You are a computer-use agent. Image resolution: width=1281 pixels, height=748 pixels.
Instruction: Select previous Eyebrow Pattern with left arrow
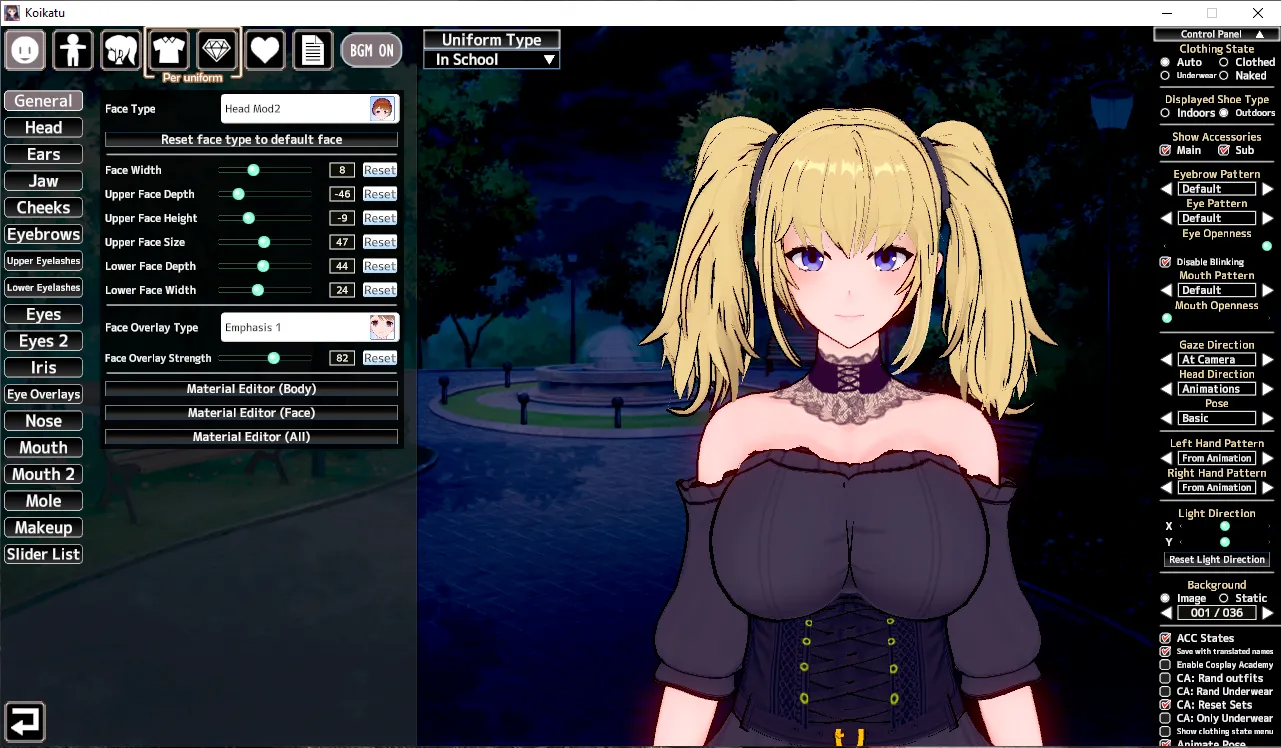1166,189
